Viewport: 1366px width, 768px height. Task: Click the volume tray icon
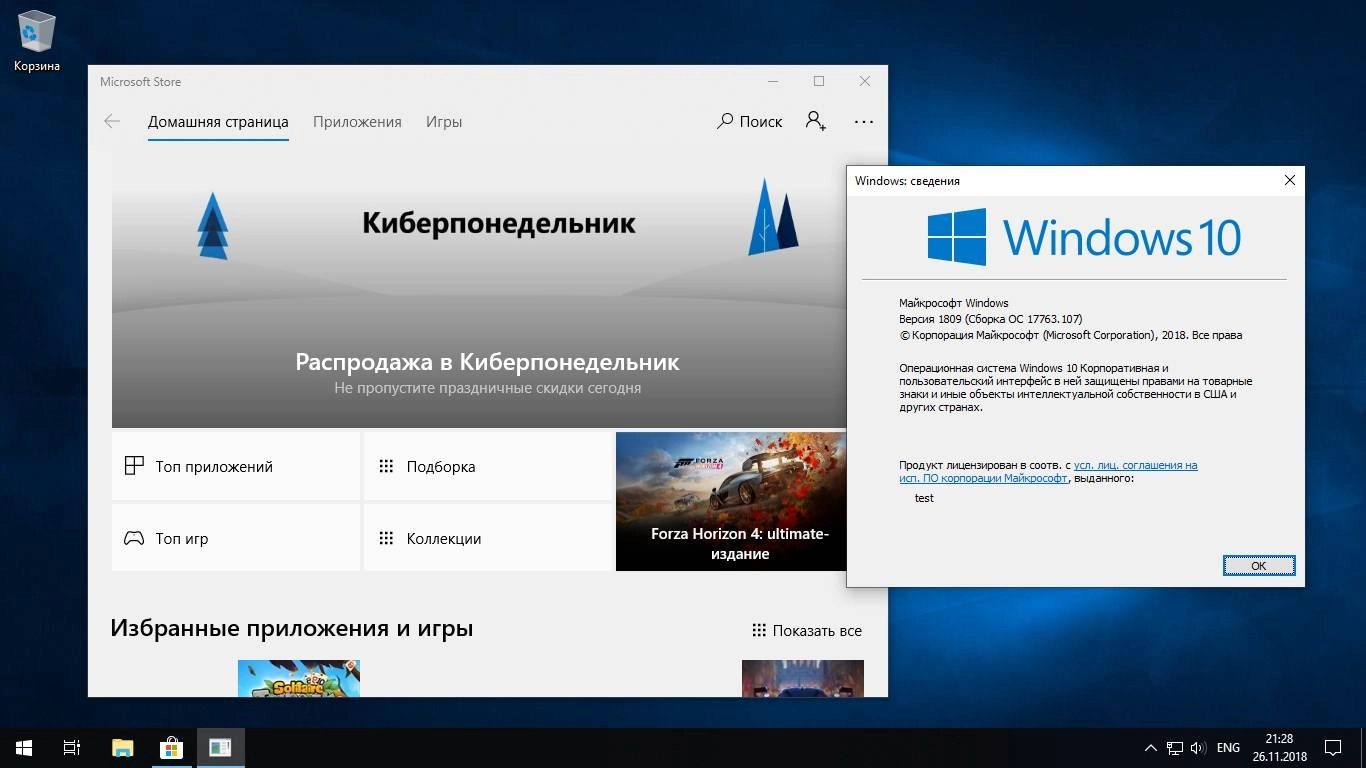[1198, 748]
